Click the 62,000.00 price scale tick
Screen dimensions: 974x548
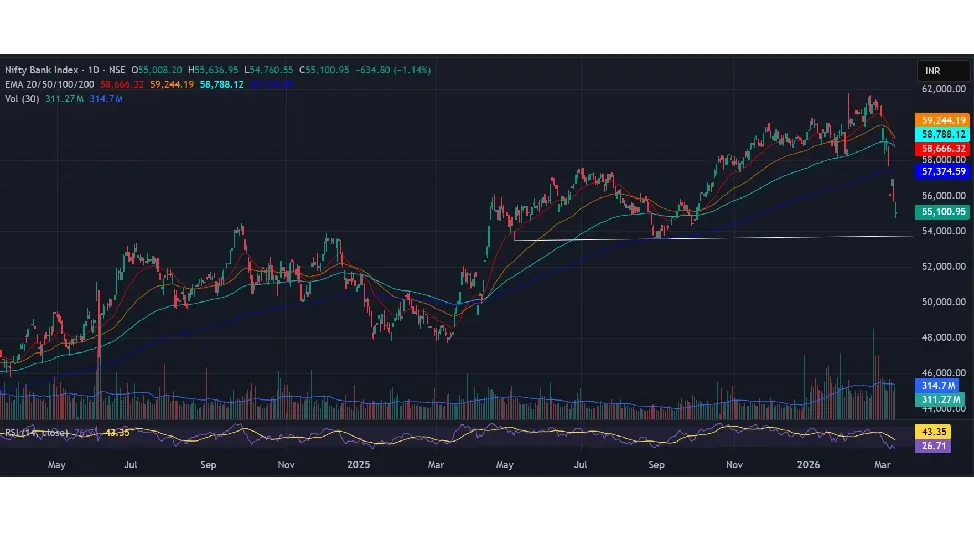tap(943, 89)
